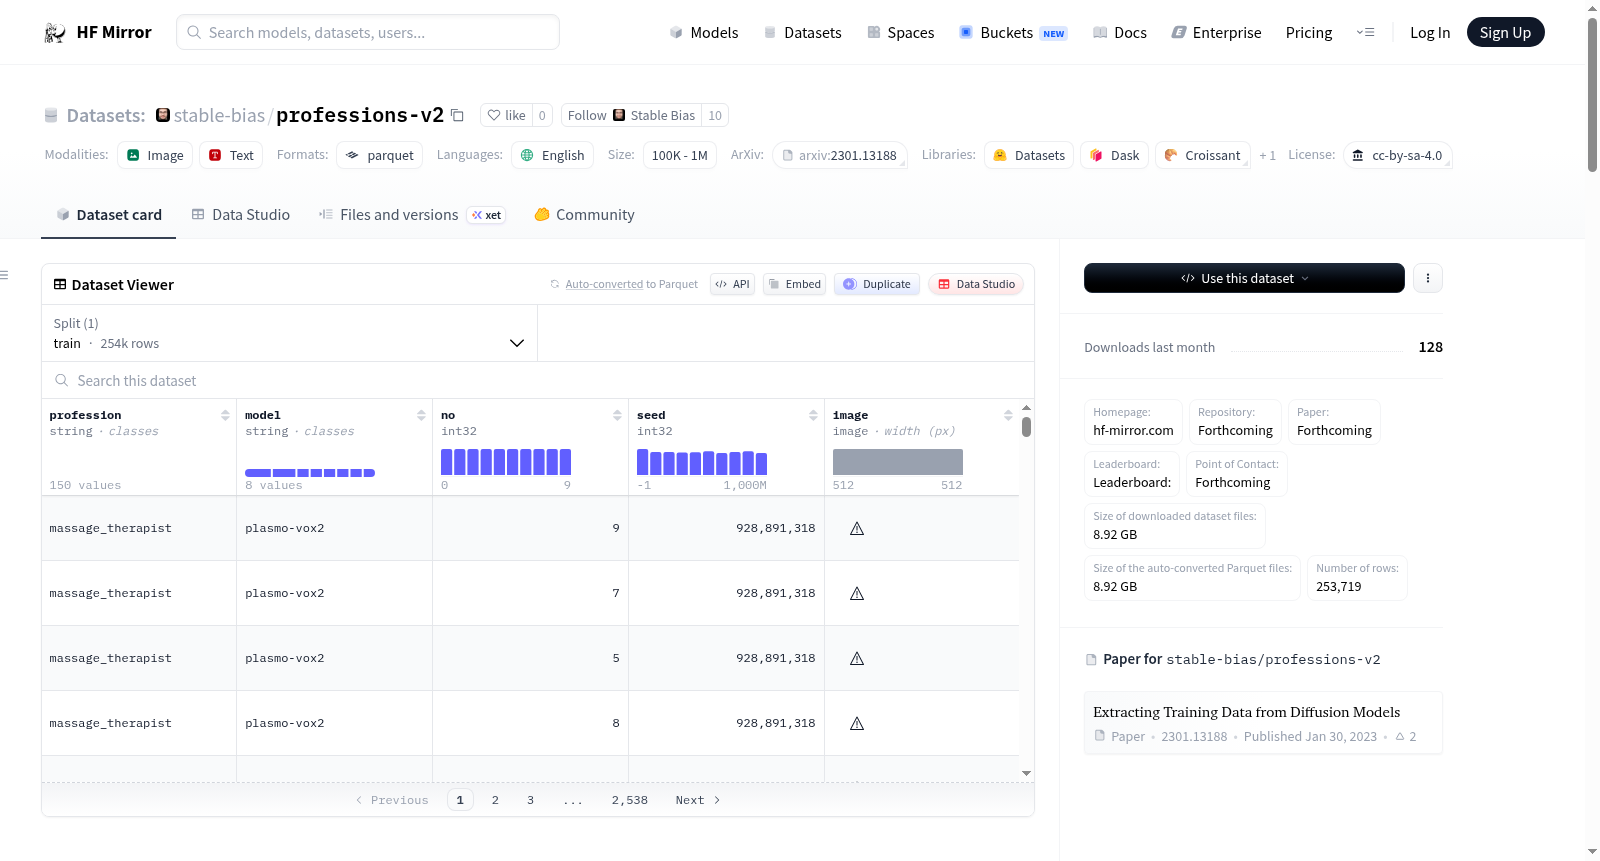This screenshot has height=861, width=1600.
Task: Open the three-dot options menu beside Use this dataset
Action: click(x=1428, y=278)
